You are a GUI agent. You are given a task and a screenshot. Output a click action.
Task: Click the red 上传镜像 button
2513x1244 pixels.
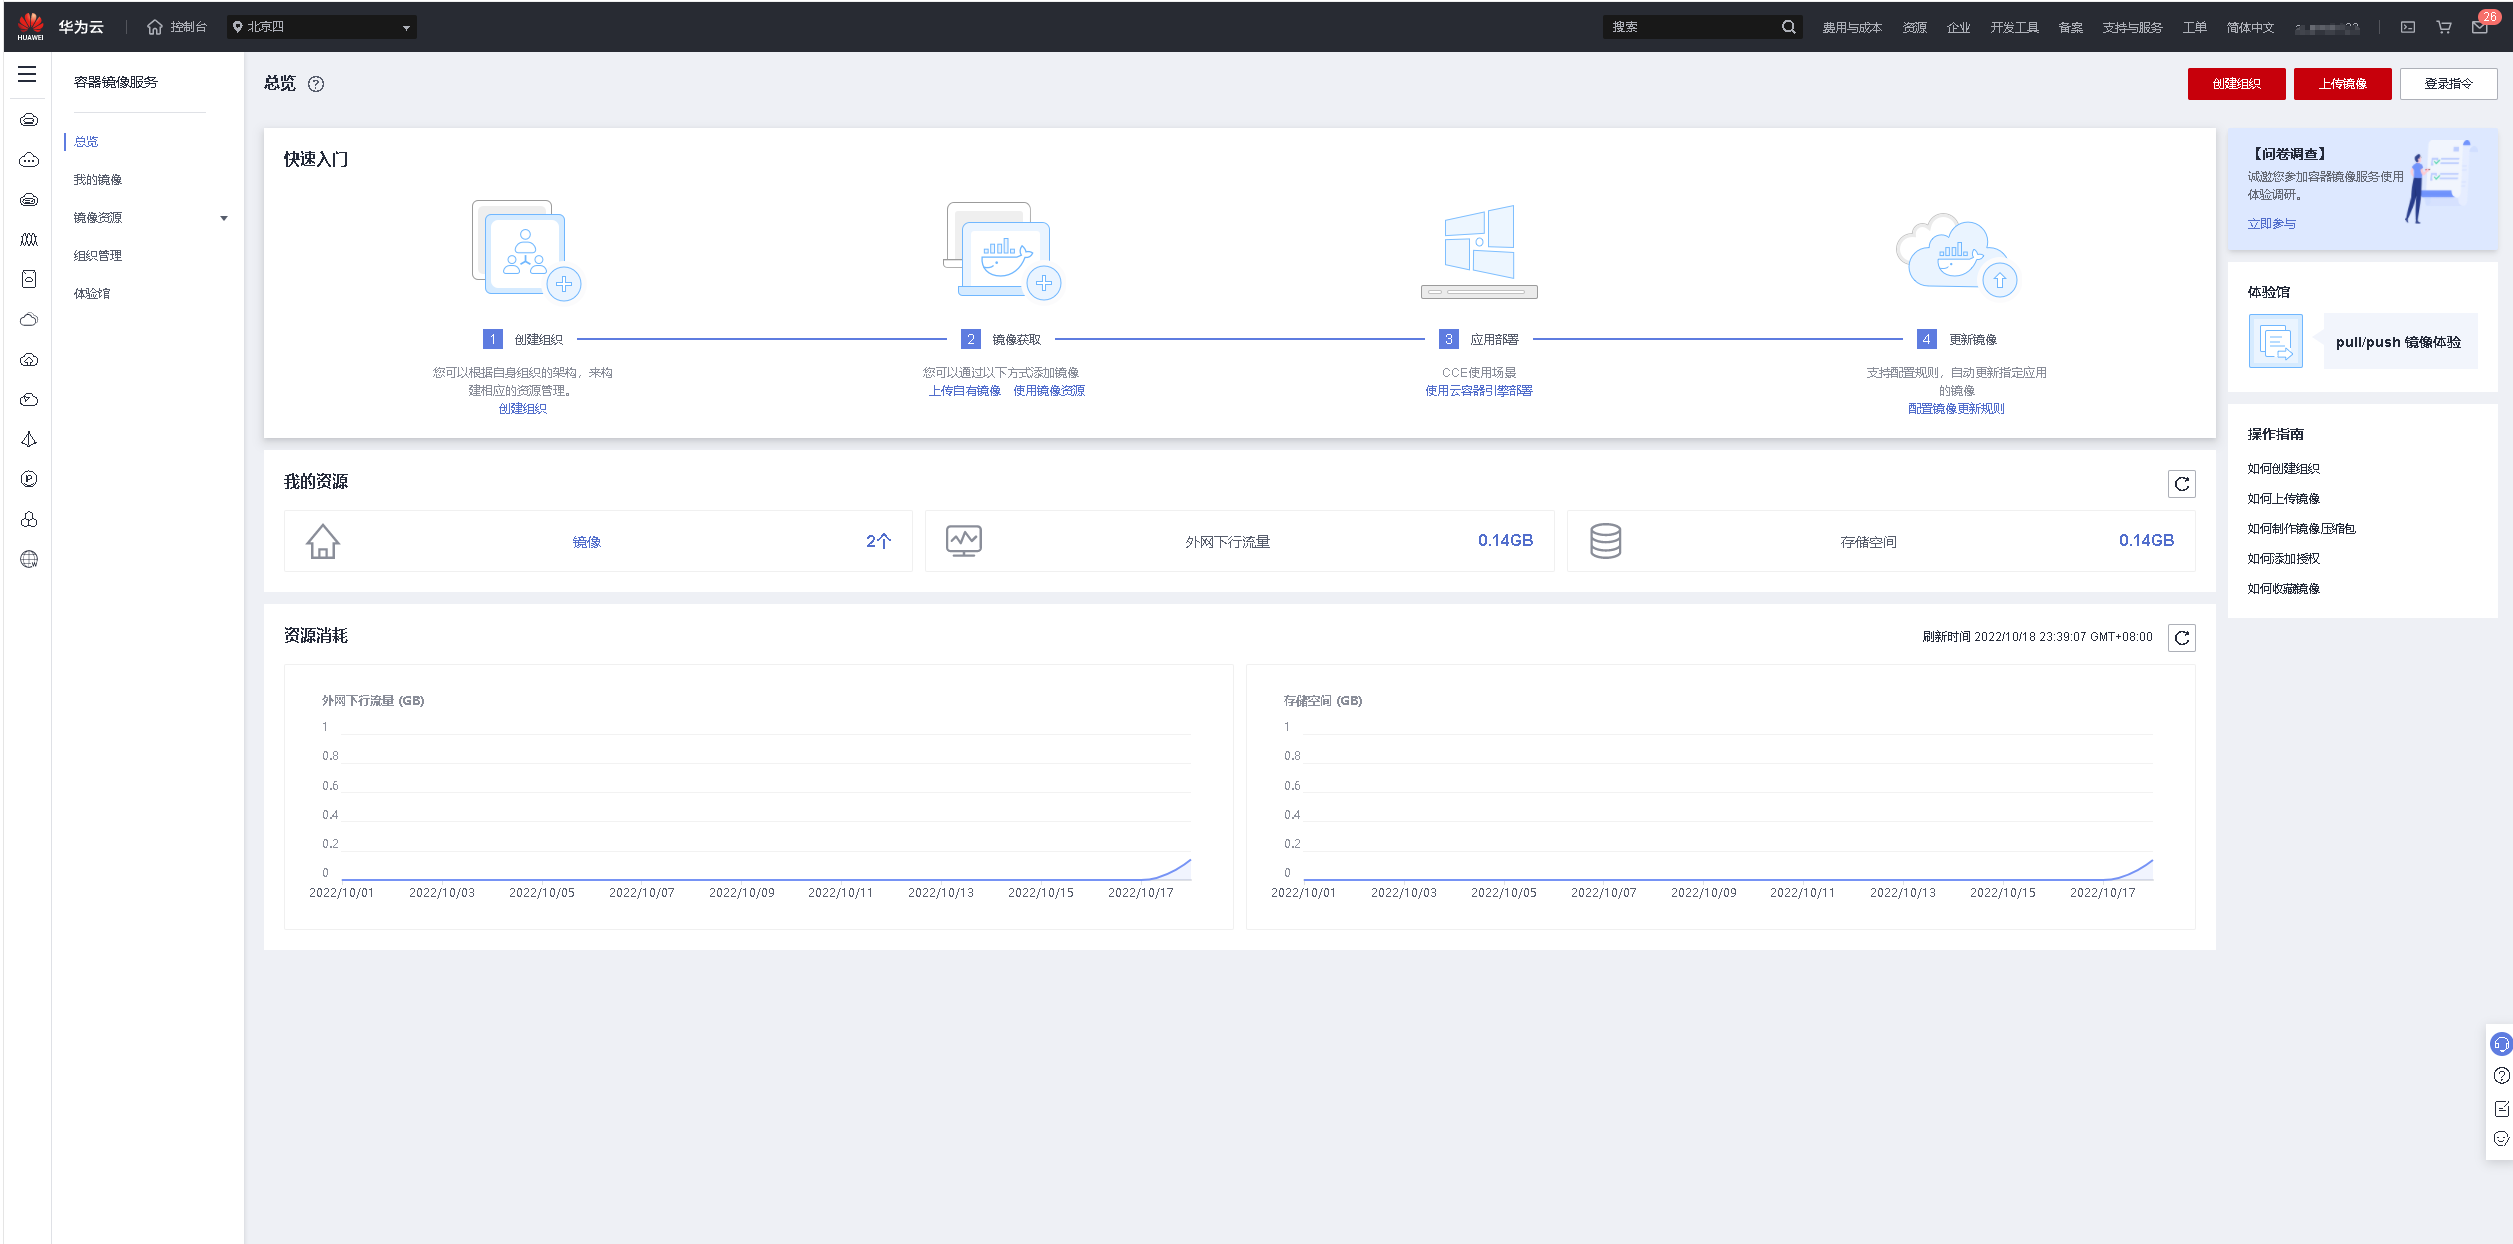(x=2341, y=84)
